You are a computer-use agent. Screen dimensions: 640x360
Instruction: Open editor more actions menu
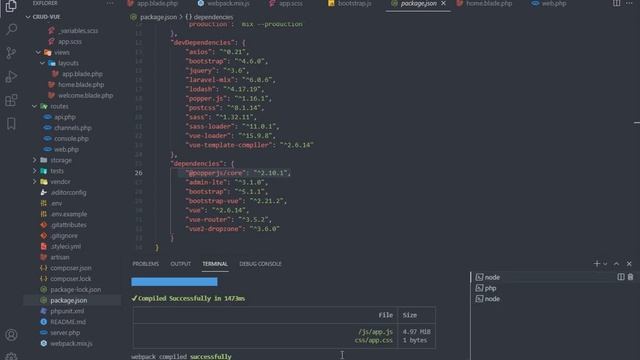[x=629, y=3]
